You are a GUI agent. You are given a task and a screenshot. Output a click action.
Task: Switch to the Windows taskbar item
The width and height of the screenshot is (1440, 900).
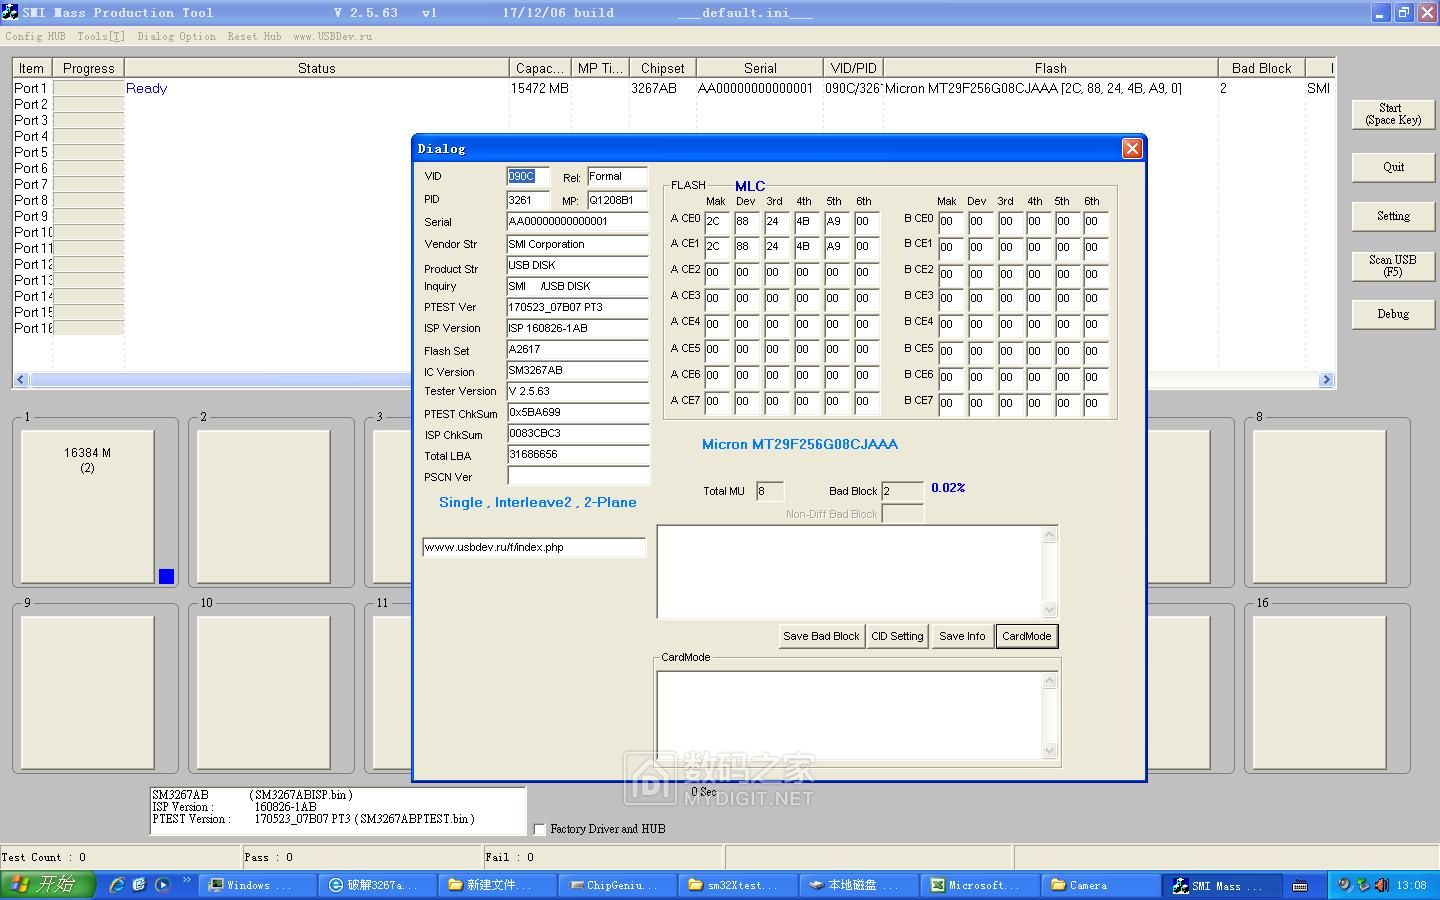point(258,885)
